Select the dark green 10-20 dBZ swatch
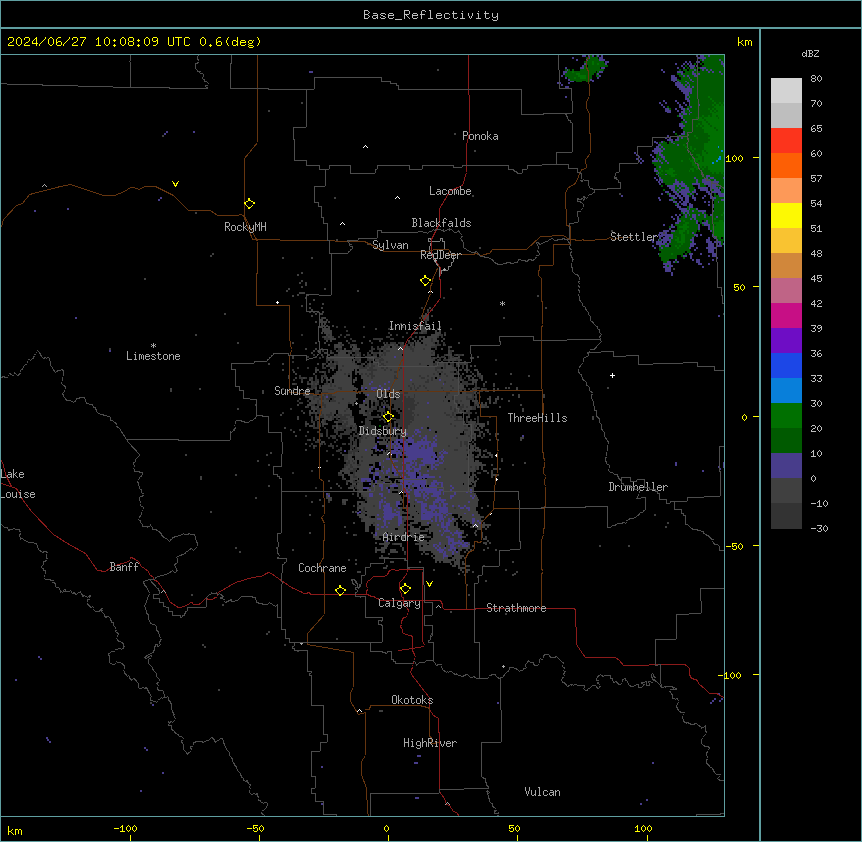Image resolution: width=862 pixels, height=842 pixels. pyautogui.click(x=786, y=441)
